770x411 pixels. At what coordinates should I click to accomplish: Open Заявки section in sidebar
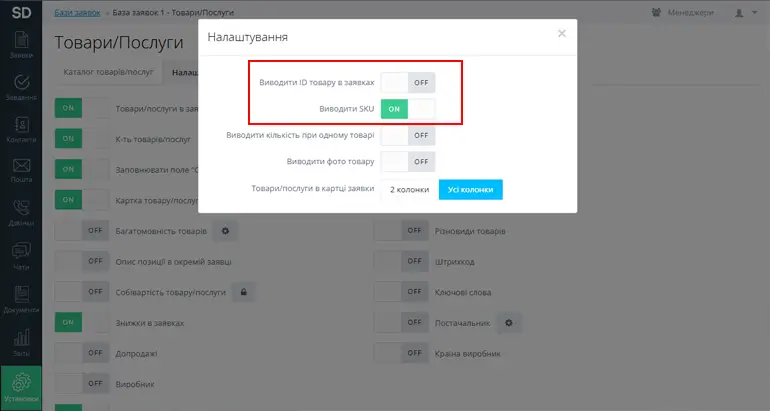[21, 44]
